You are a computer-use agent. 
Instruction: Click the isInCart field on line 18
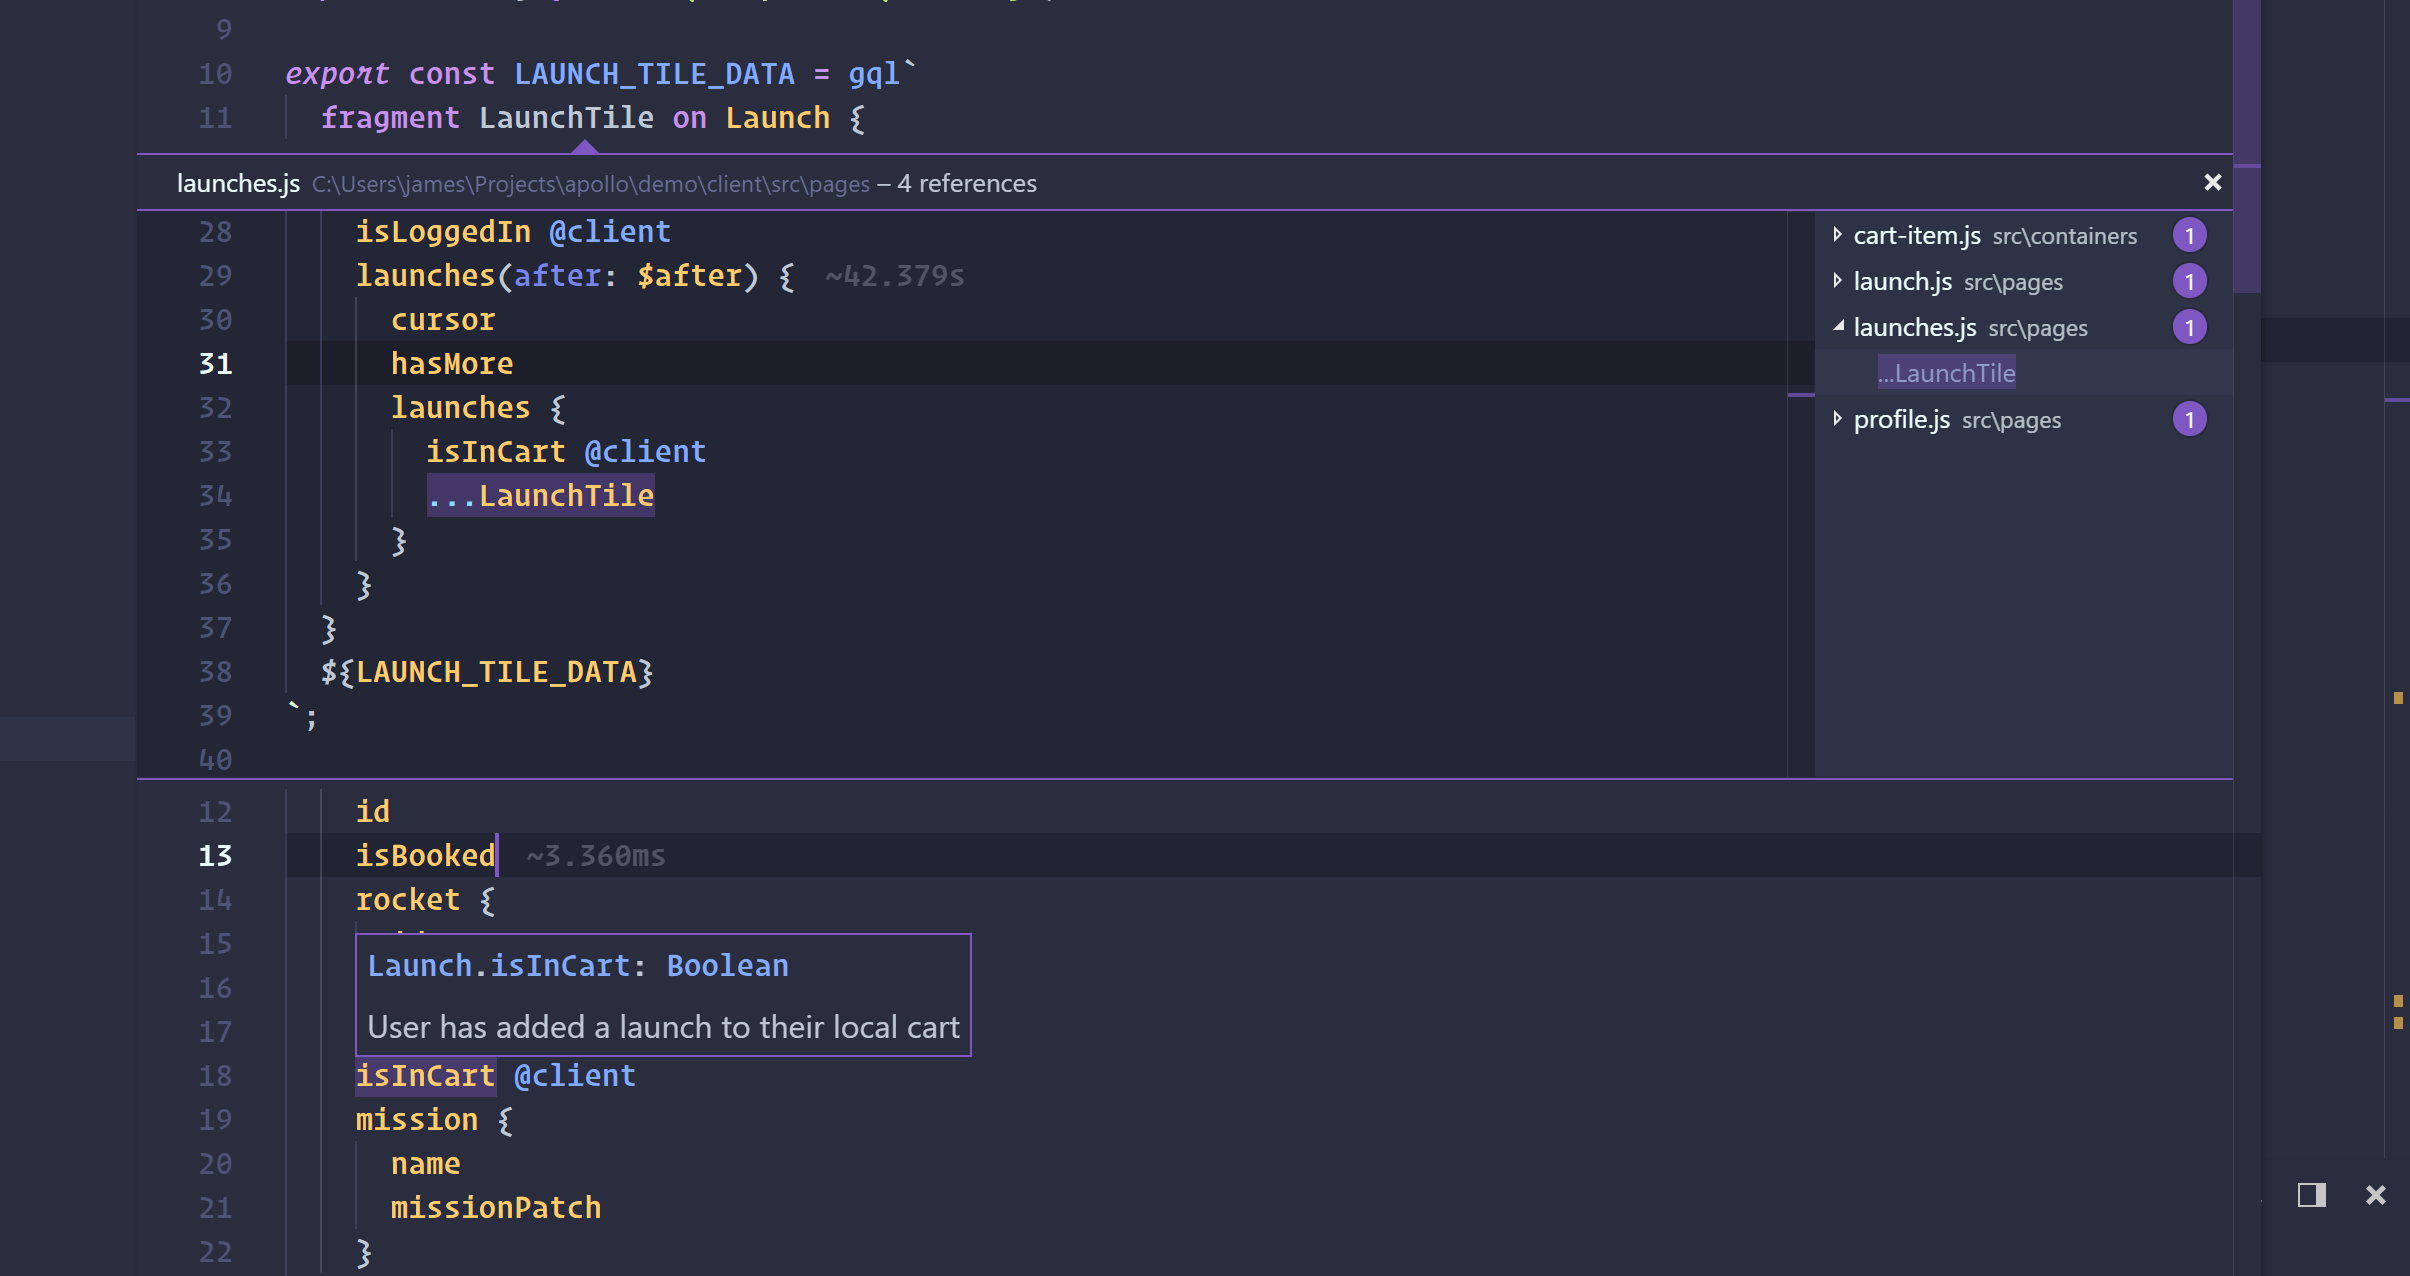(426, 1075)
